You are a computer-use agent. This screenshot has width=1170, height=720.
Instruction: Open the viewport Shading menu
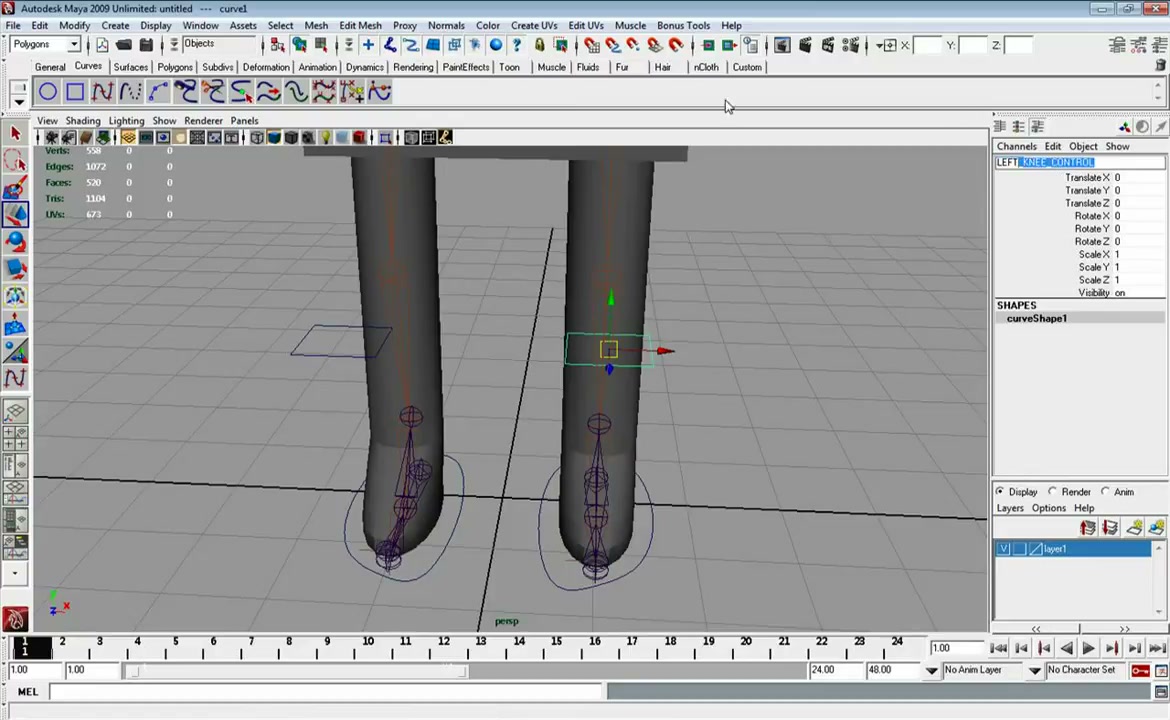pyautogui.click(x=83, y=120)
